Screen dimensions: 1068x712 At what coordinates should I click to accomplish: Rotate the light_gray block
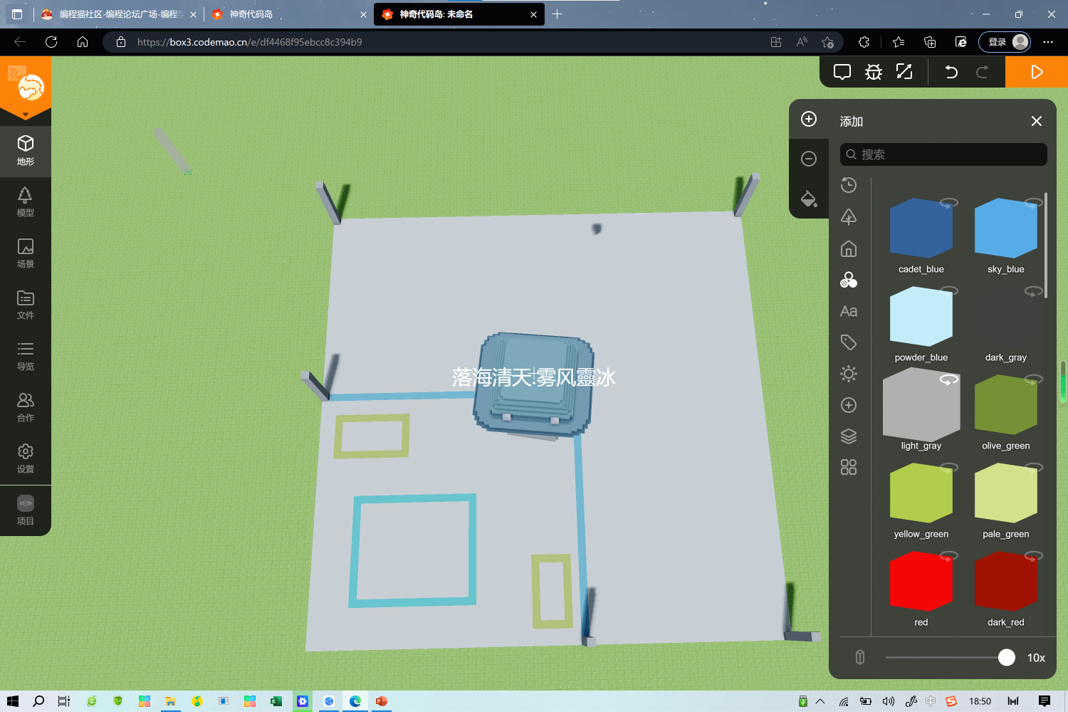(x=949, y=380)
